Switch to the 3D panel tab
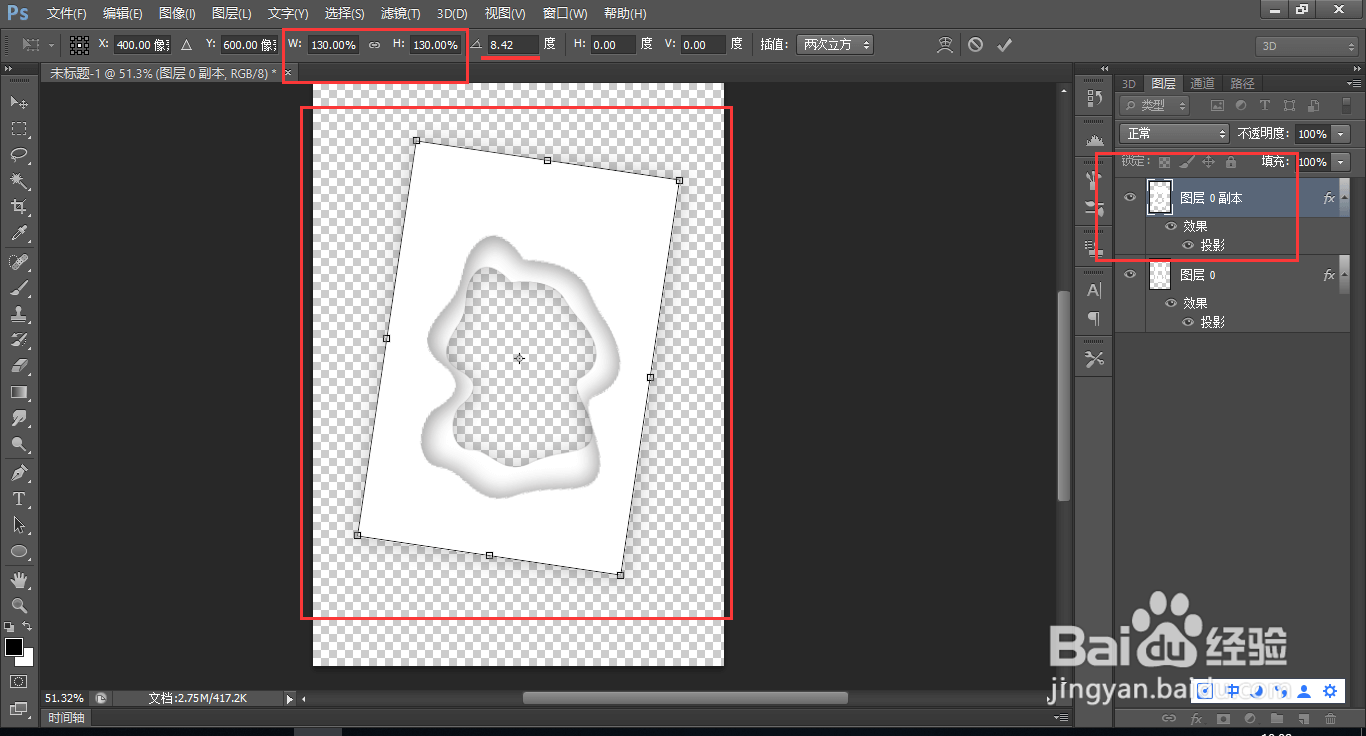 coord(1129,83)
